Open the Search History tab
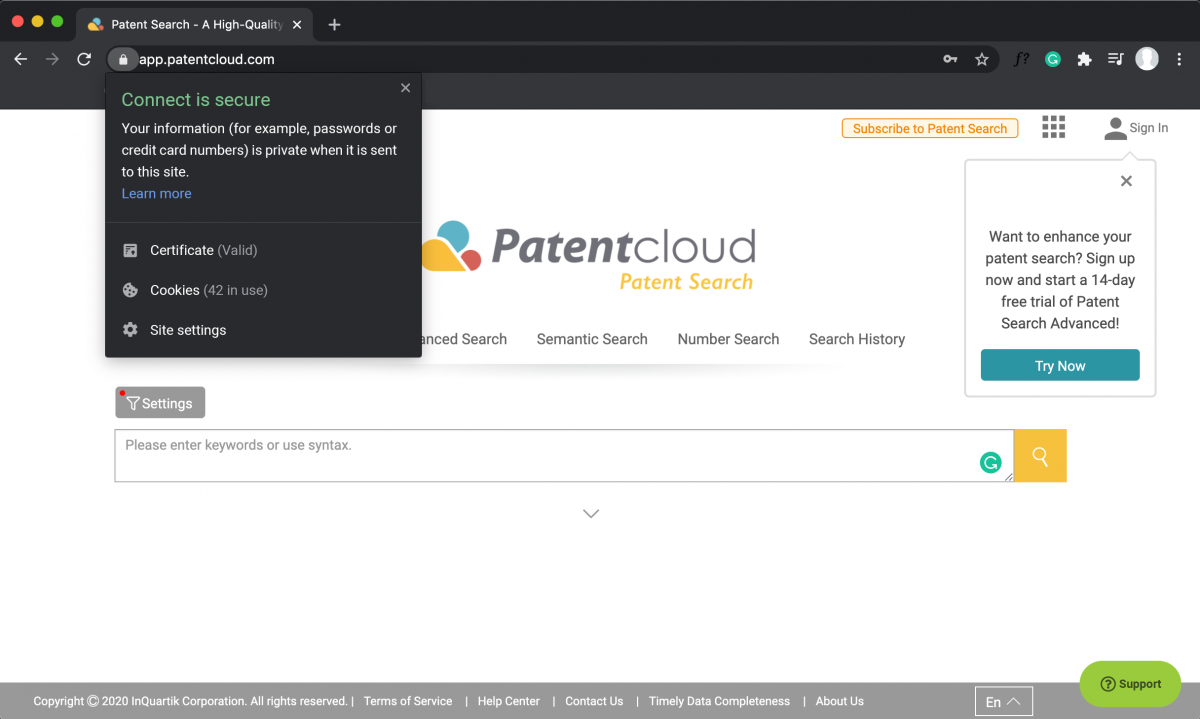Image resolution: width=1200 pixels, height=719 pixels. click(857, 339)
